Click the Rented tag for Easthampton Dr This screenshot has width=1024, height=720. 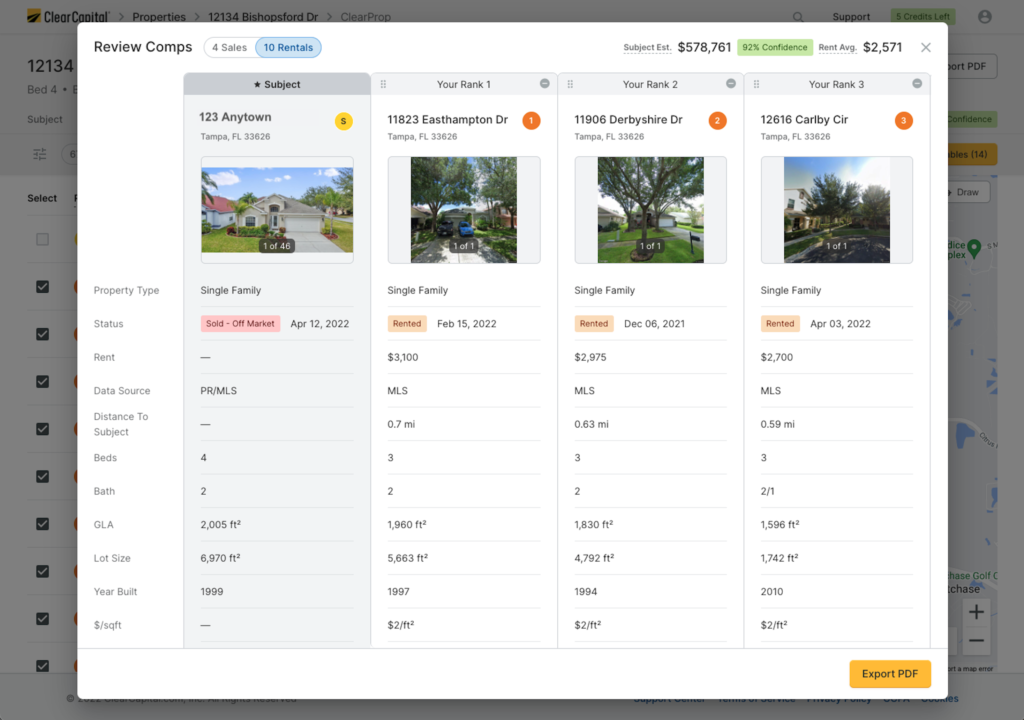[x=407, y=324]
